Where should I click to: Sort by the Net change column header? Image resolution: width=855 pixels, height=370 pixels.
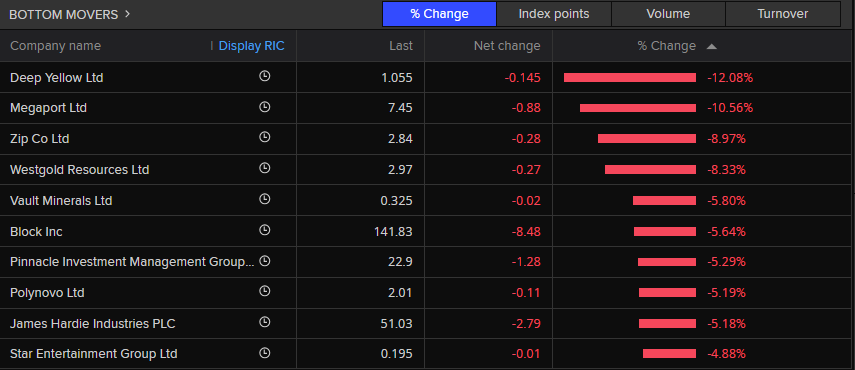tap(507, 46)
